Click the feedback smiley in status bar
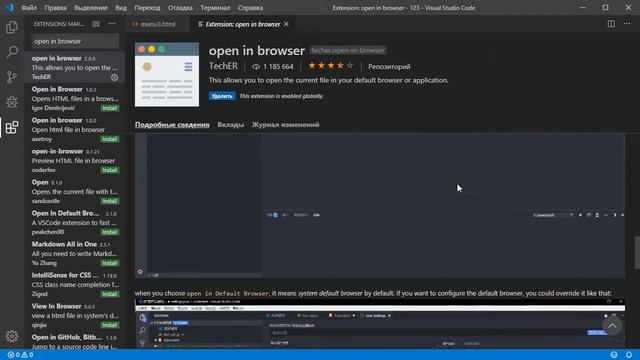640x360 pixels. (614, 355)
